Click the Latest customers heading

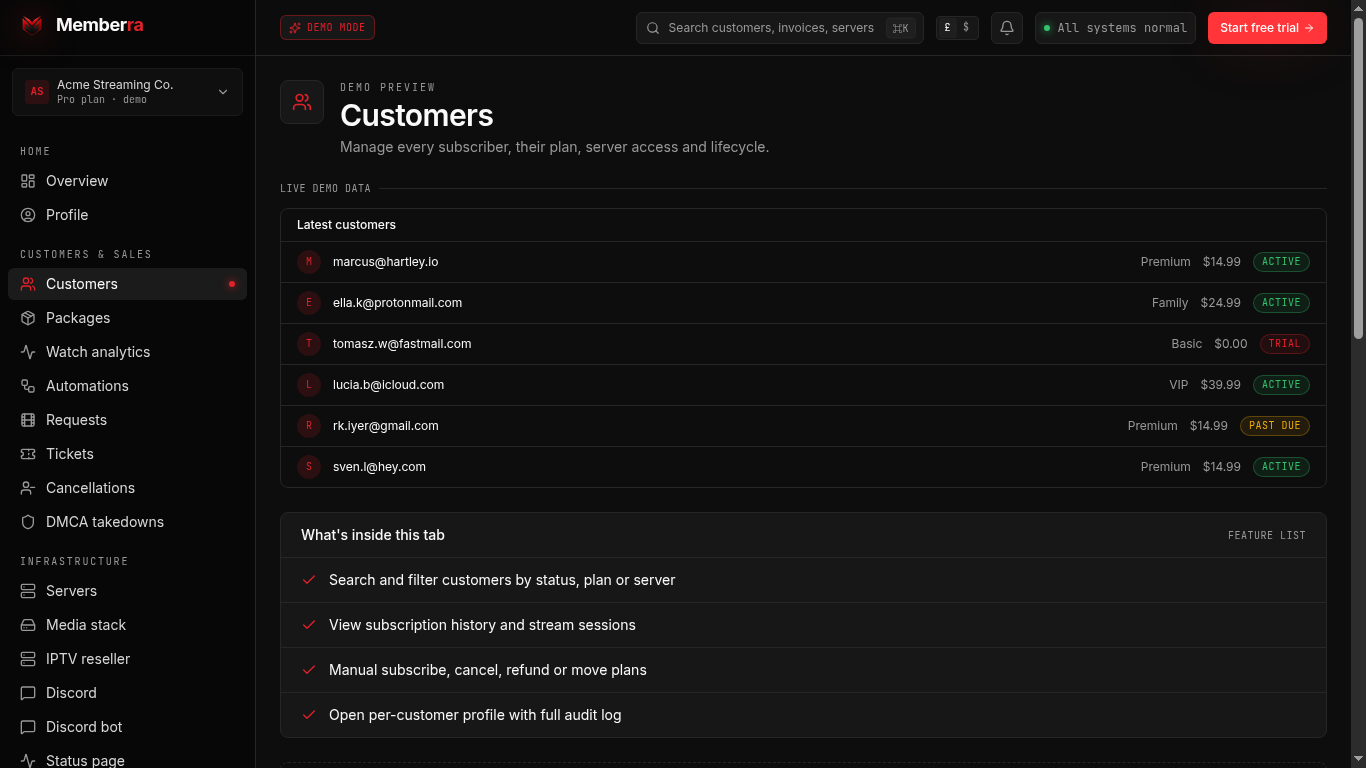pyautogui.click(x=346, y=225)
